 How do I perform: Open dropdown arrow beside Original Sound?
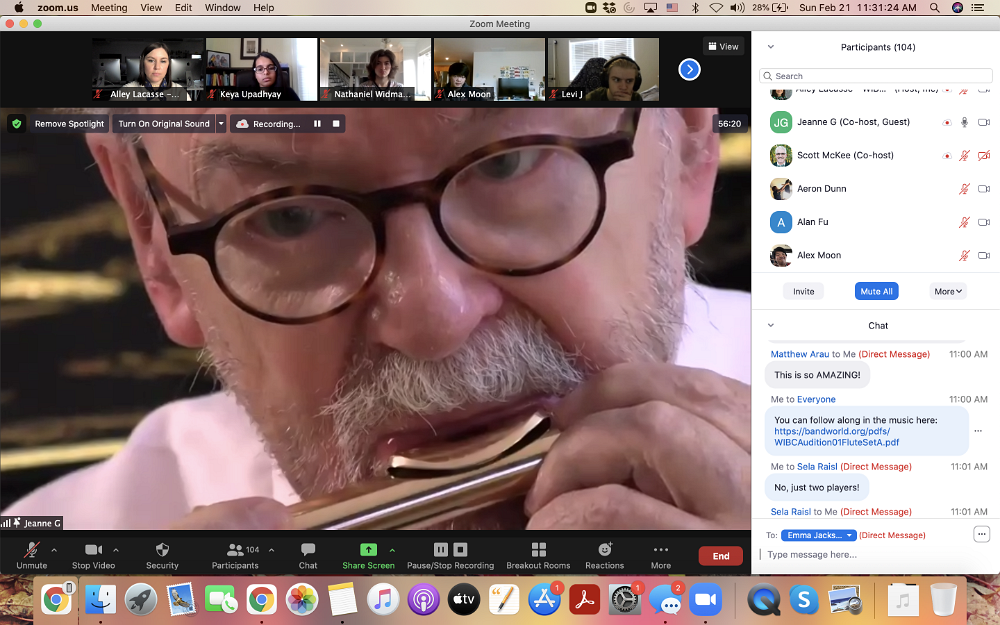(221, 124)
